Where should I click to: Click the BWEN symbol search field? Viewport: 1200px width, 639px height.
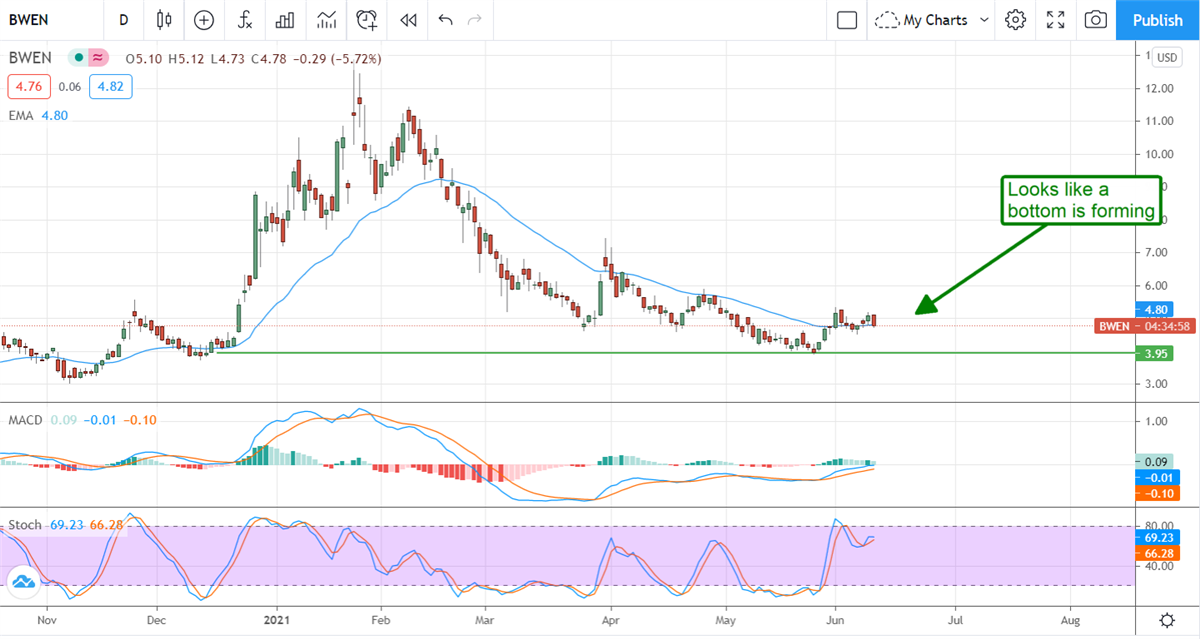coord(50,20)
